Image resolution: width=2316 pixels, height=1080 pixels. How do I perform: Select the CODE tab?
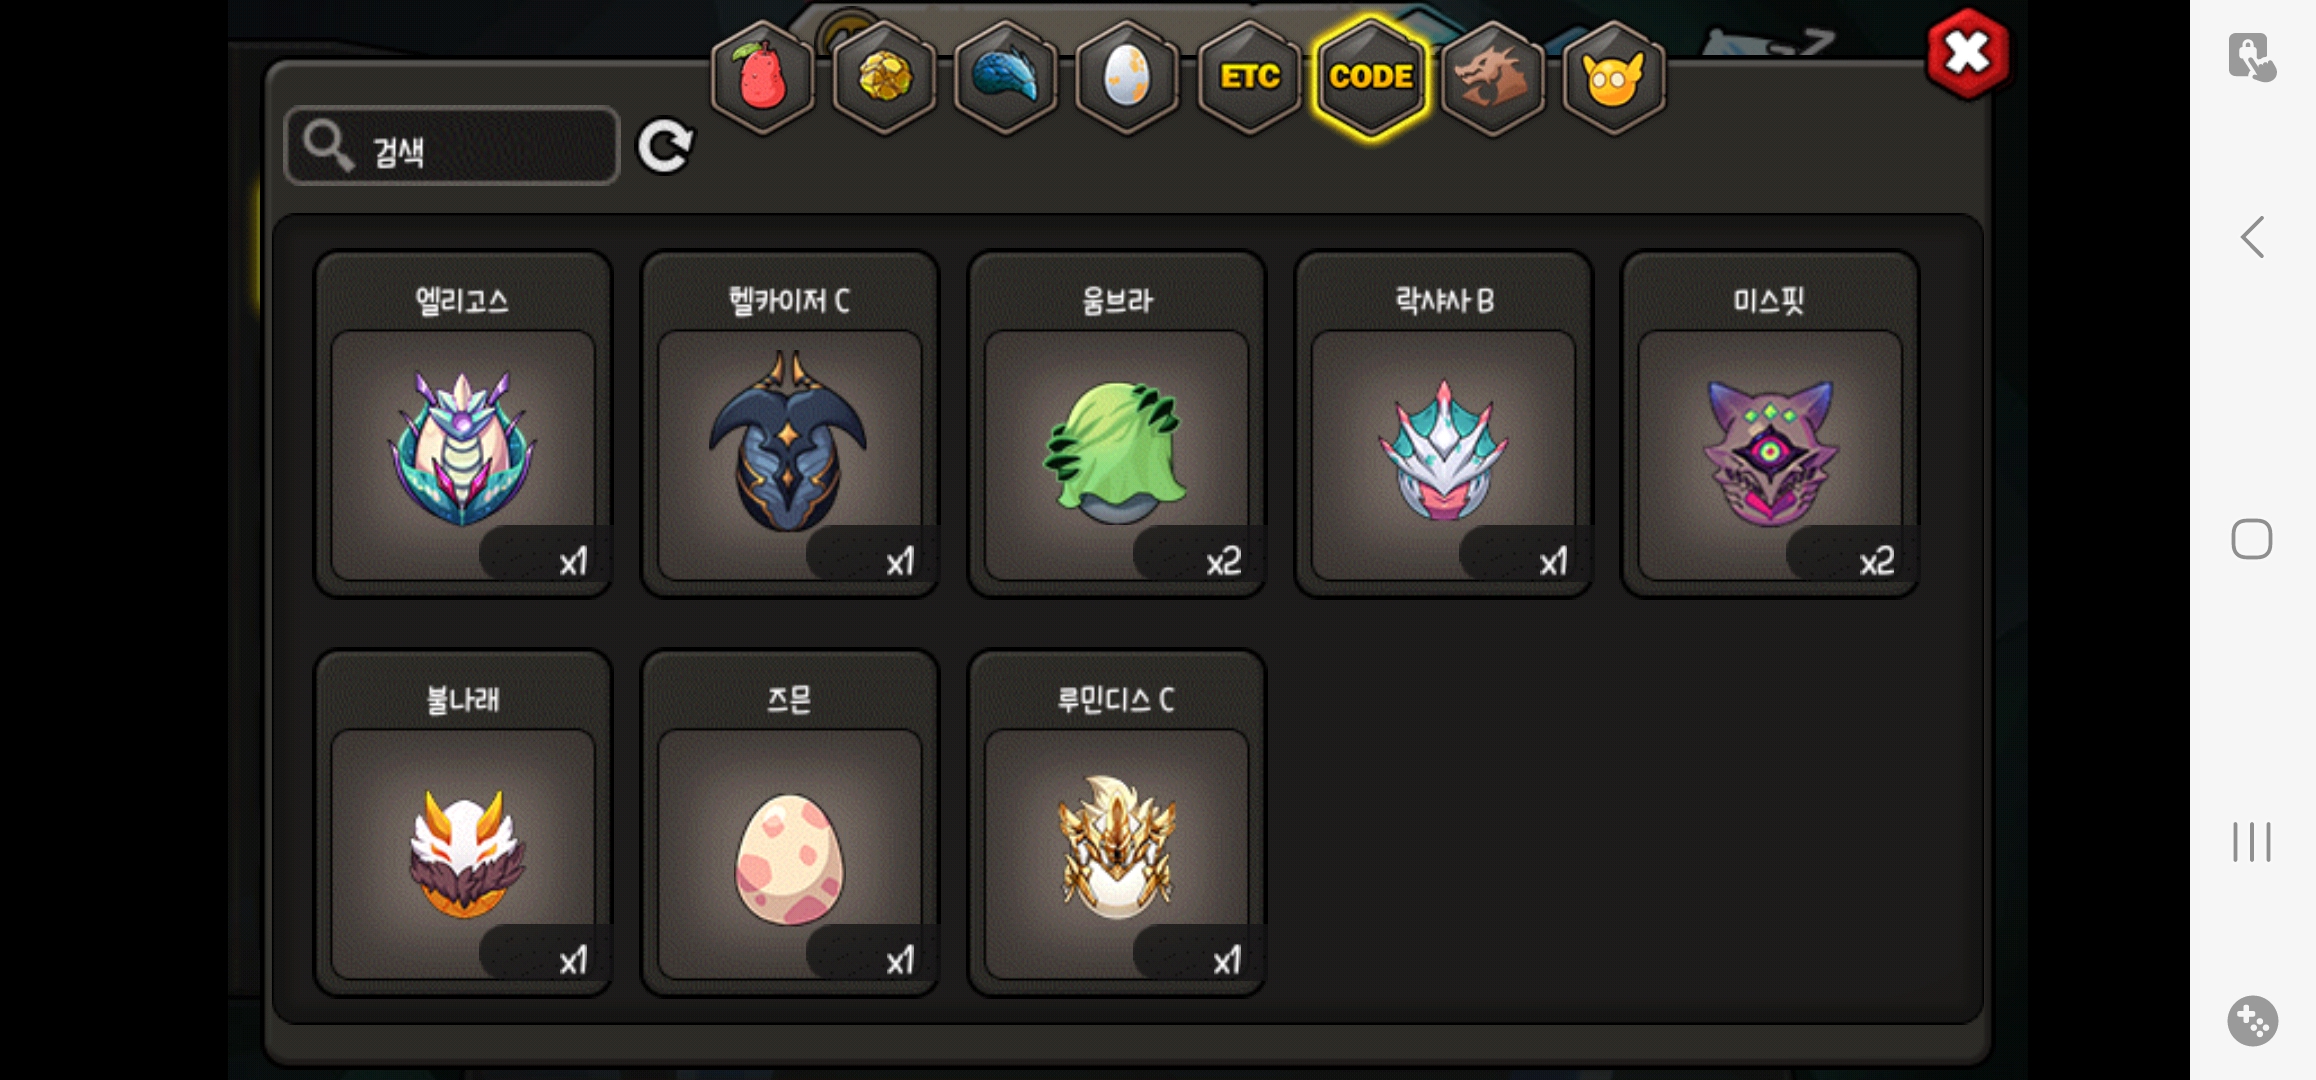(x=1371, y=77)
